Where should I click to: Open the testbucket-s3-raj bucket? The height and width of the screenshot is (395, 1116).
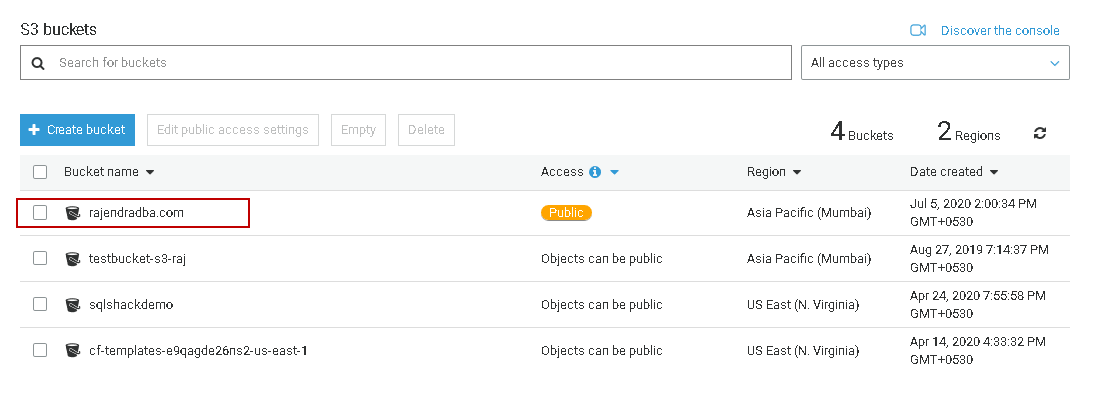[137, 259]
